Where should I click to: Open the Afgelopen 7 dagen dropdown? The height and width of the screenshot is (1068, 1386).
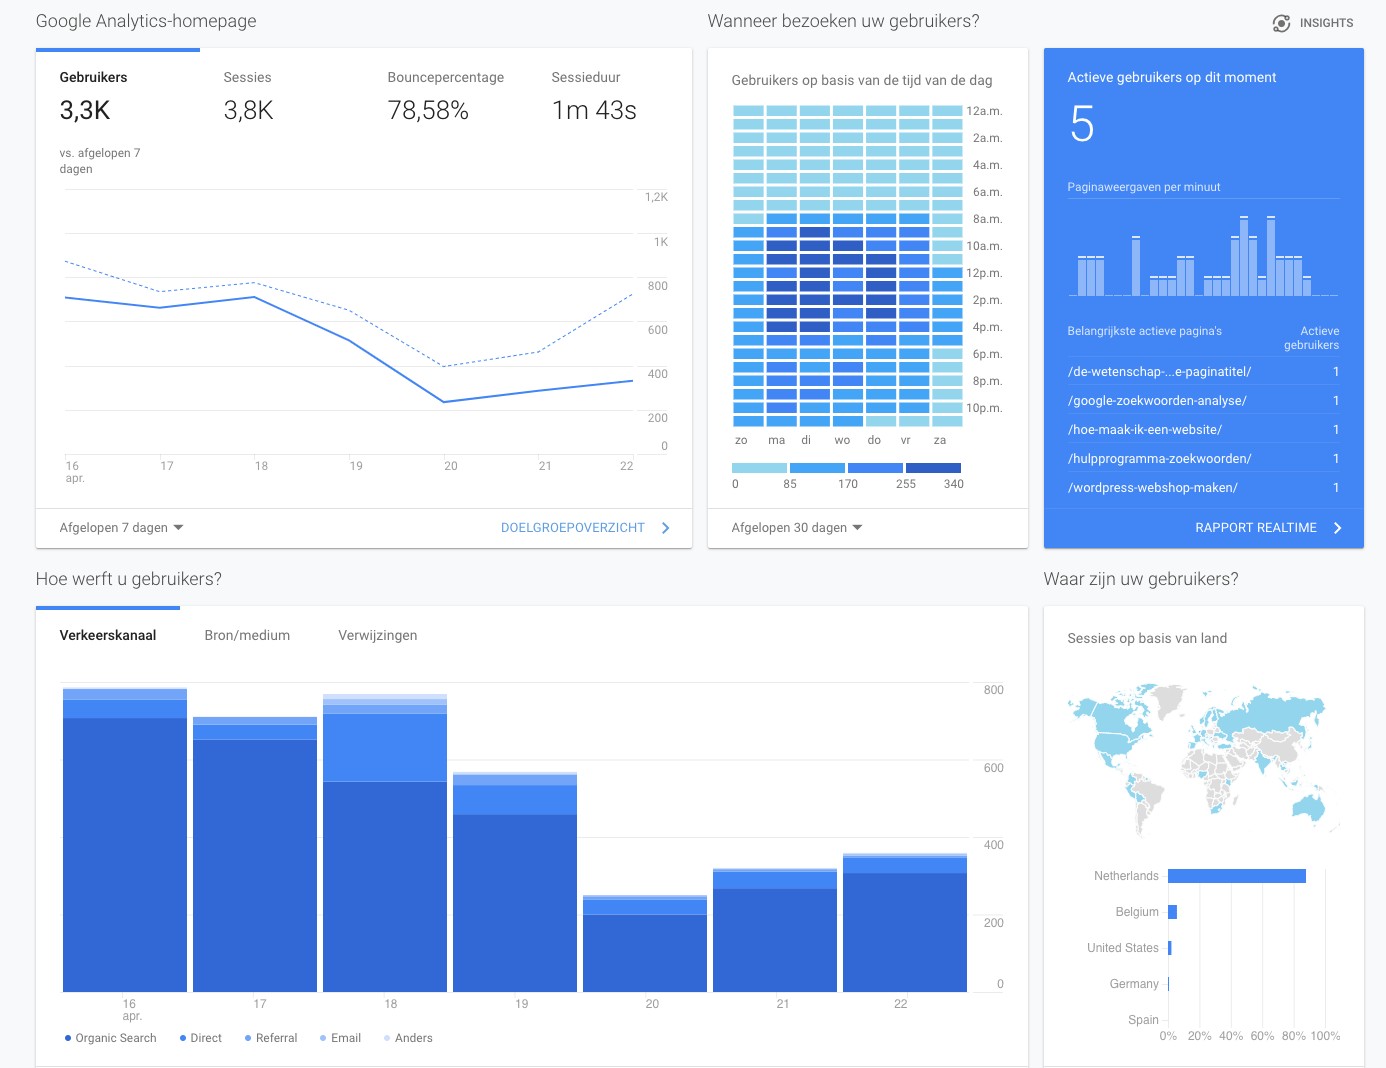point(120,527)
